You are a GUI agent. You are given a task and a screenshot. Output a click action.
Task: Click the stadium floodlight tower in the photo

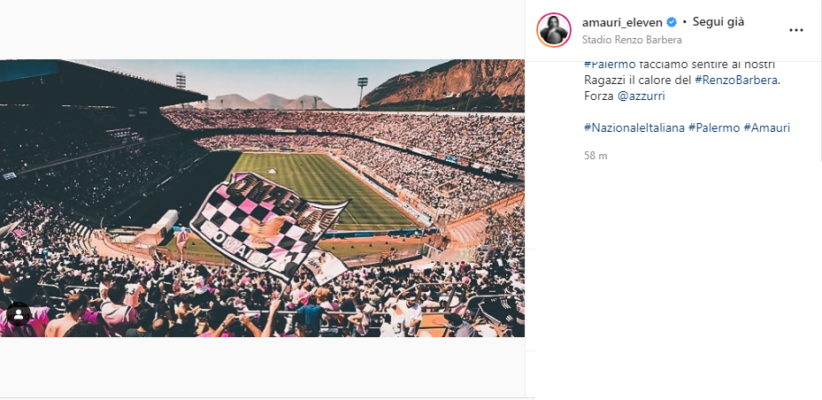tap(362, 90)
